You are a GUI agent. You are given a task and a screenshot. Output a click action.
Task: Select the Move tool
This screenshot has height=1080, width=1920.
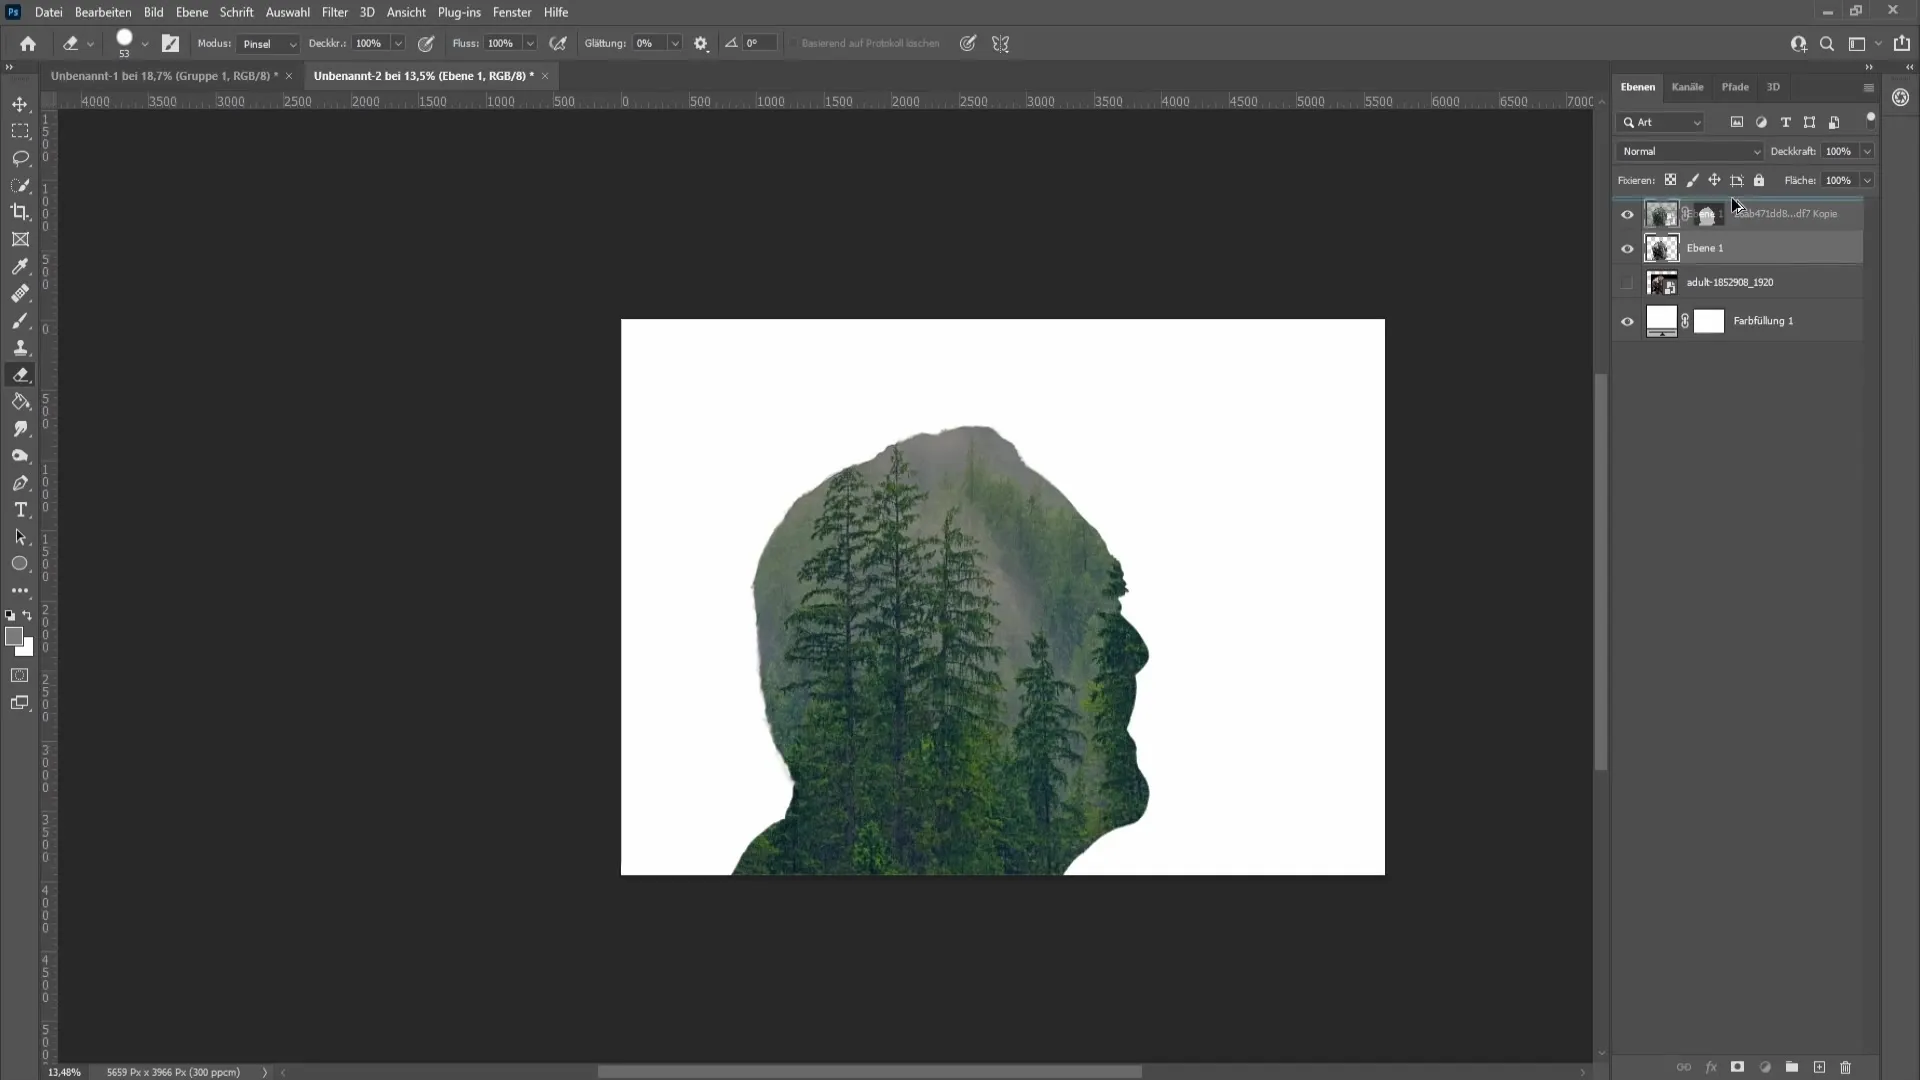click(x=20, y=103)
